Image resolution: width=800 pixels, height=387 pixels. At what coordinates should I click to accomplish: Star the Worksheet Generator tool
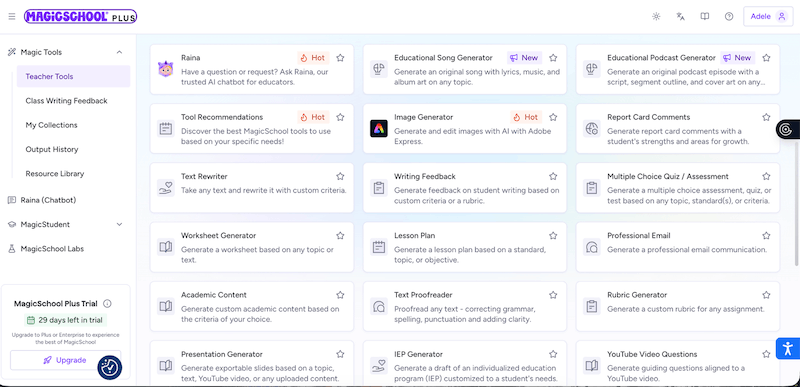tap(340, 235)
